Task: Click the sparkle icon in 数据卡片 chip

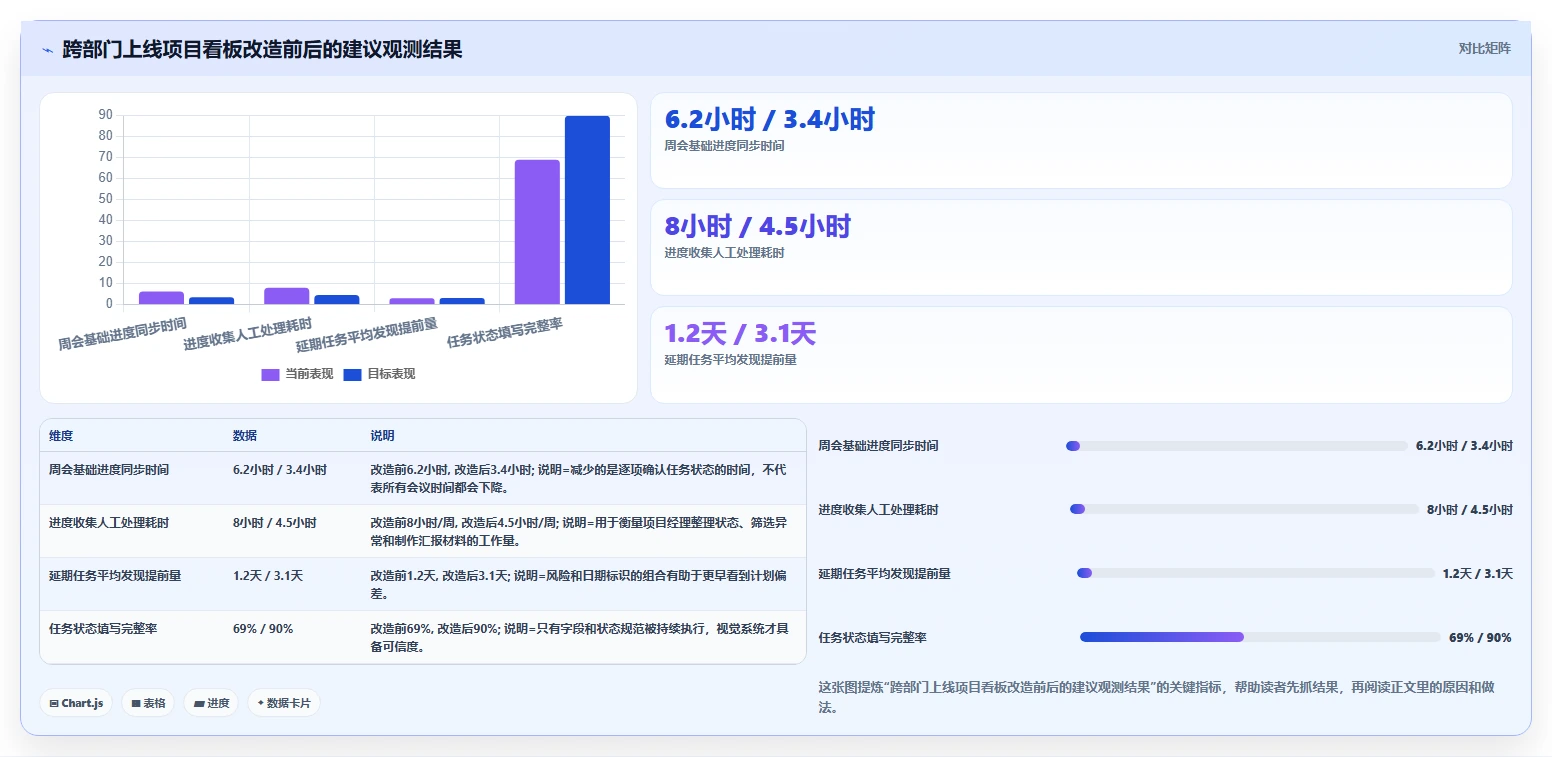Action: (x=260, y=703)
